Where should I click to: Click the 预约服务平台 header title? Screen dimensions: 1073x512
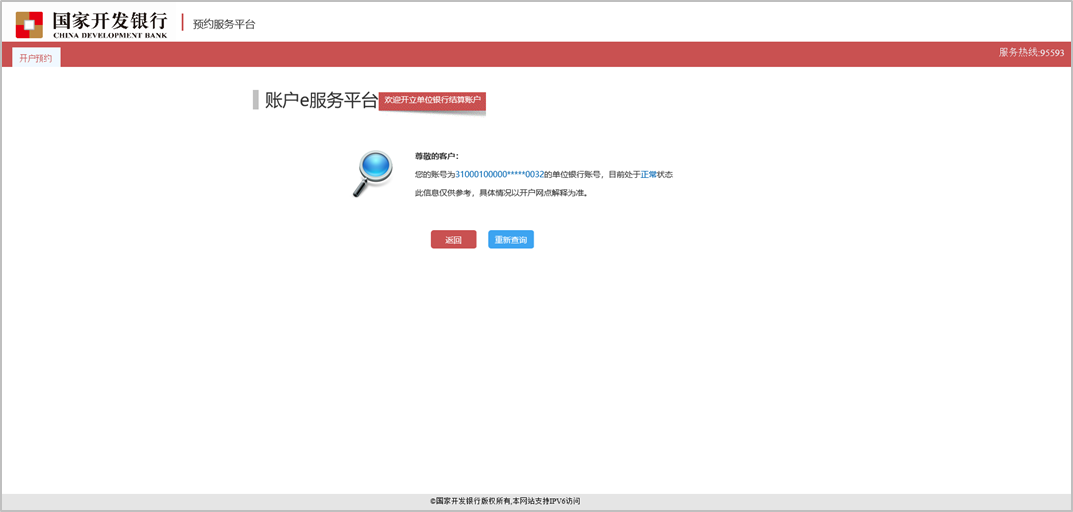224,24
